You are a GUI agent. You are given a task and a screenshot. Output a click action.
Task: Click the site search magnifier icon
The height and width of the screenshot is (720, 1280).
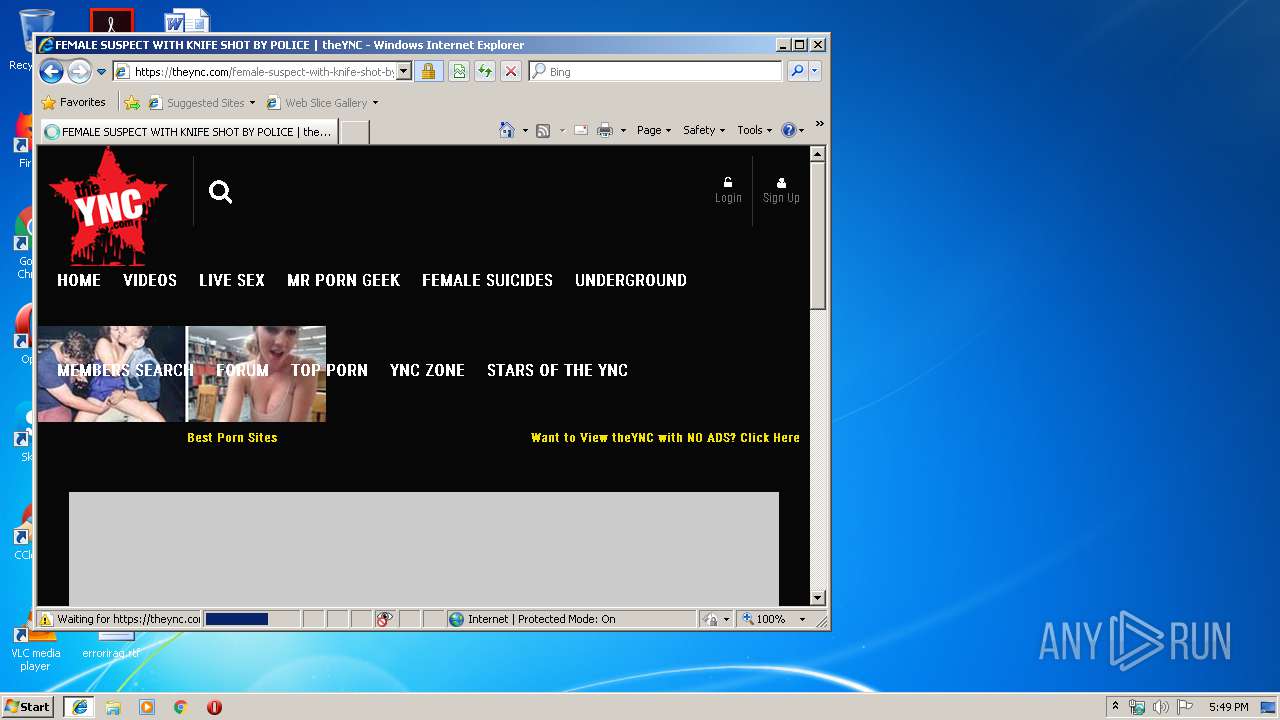(x=221, y=192)
